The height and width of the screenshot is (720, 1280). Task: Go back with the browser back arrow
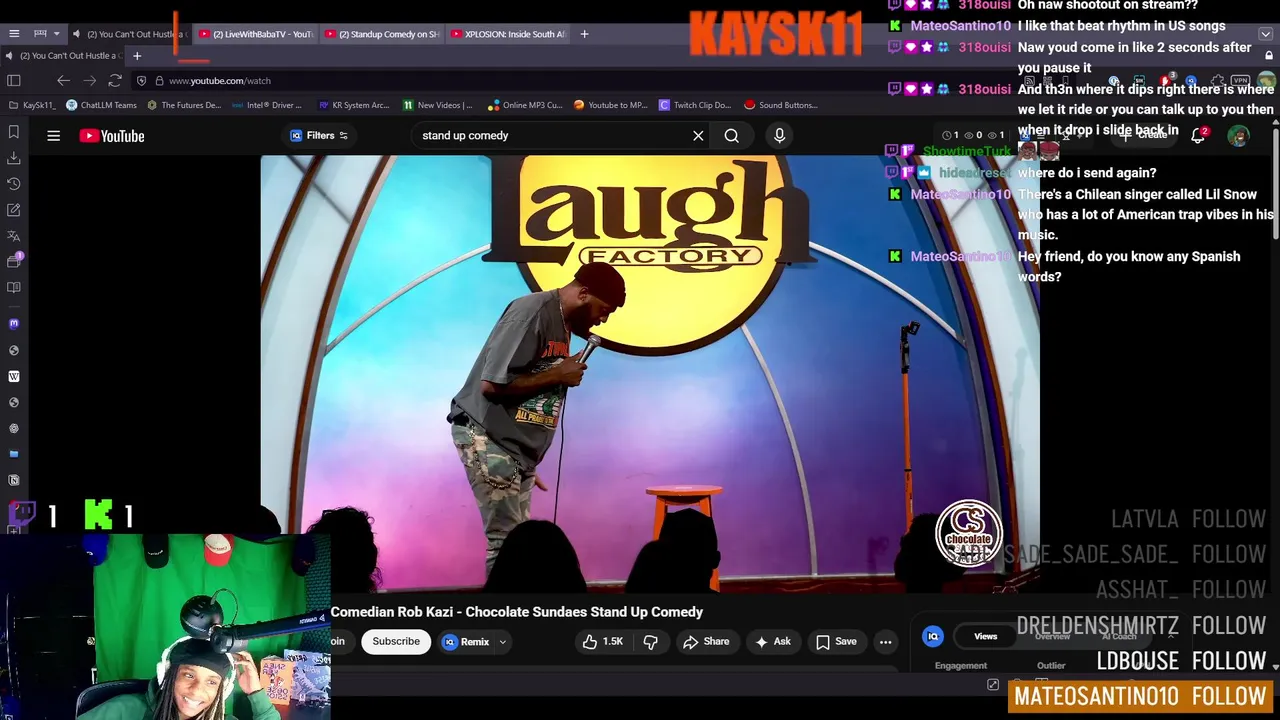pyautogui.click(x=63, y=81)
